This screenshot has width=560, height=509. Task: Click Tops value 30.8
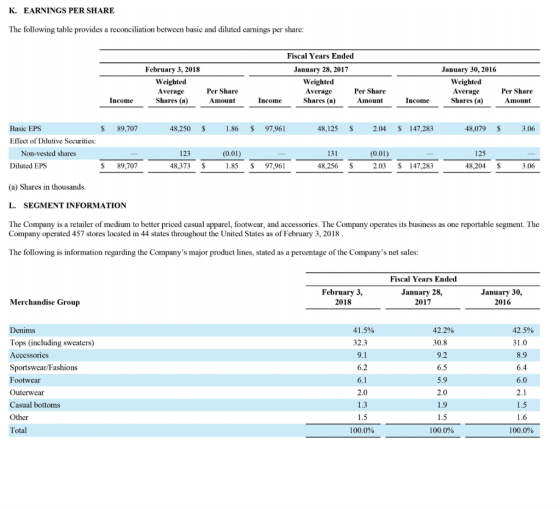point(440,343)
